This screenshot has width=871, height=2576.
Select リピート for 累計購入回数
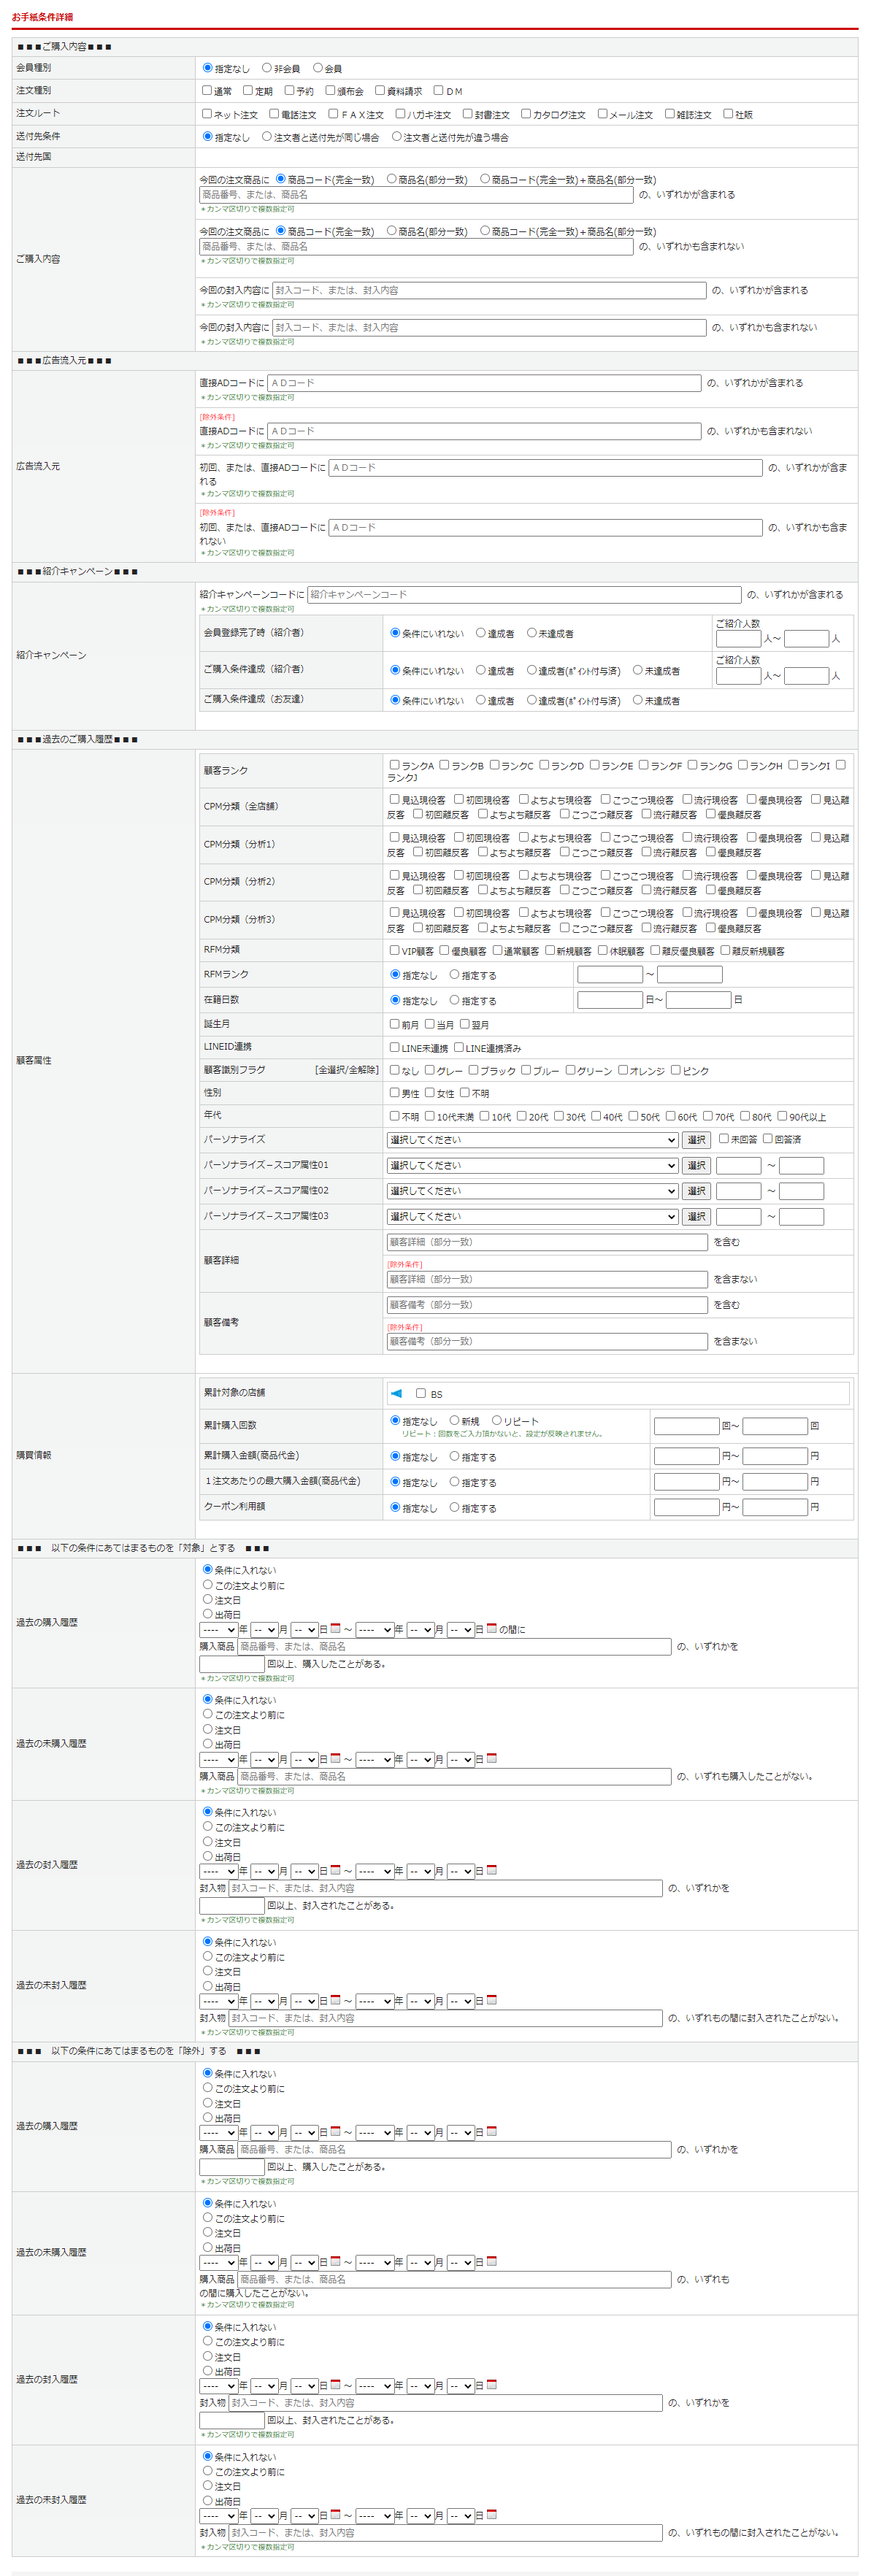click(x=496, y=1420)
